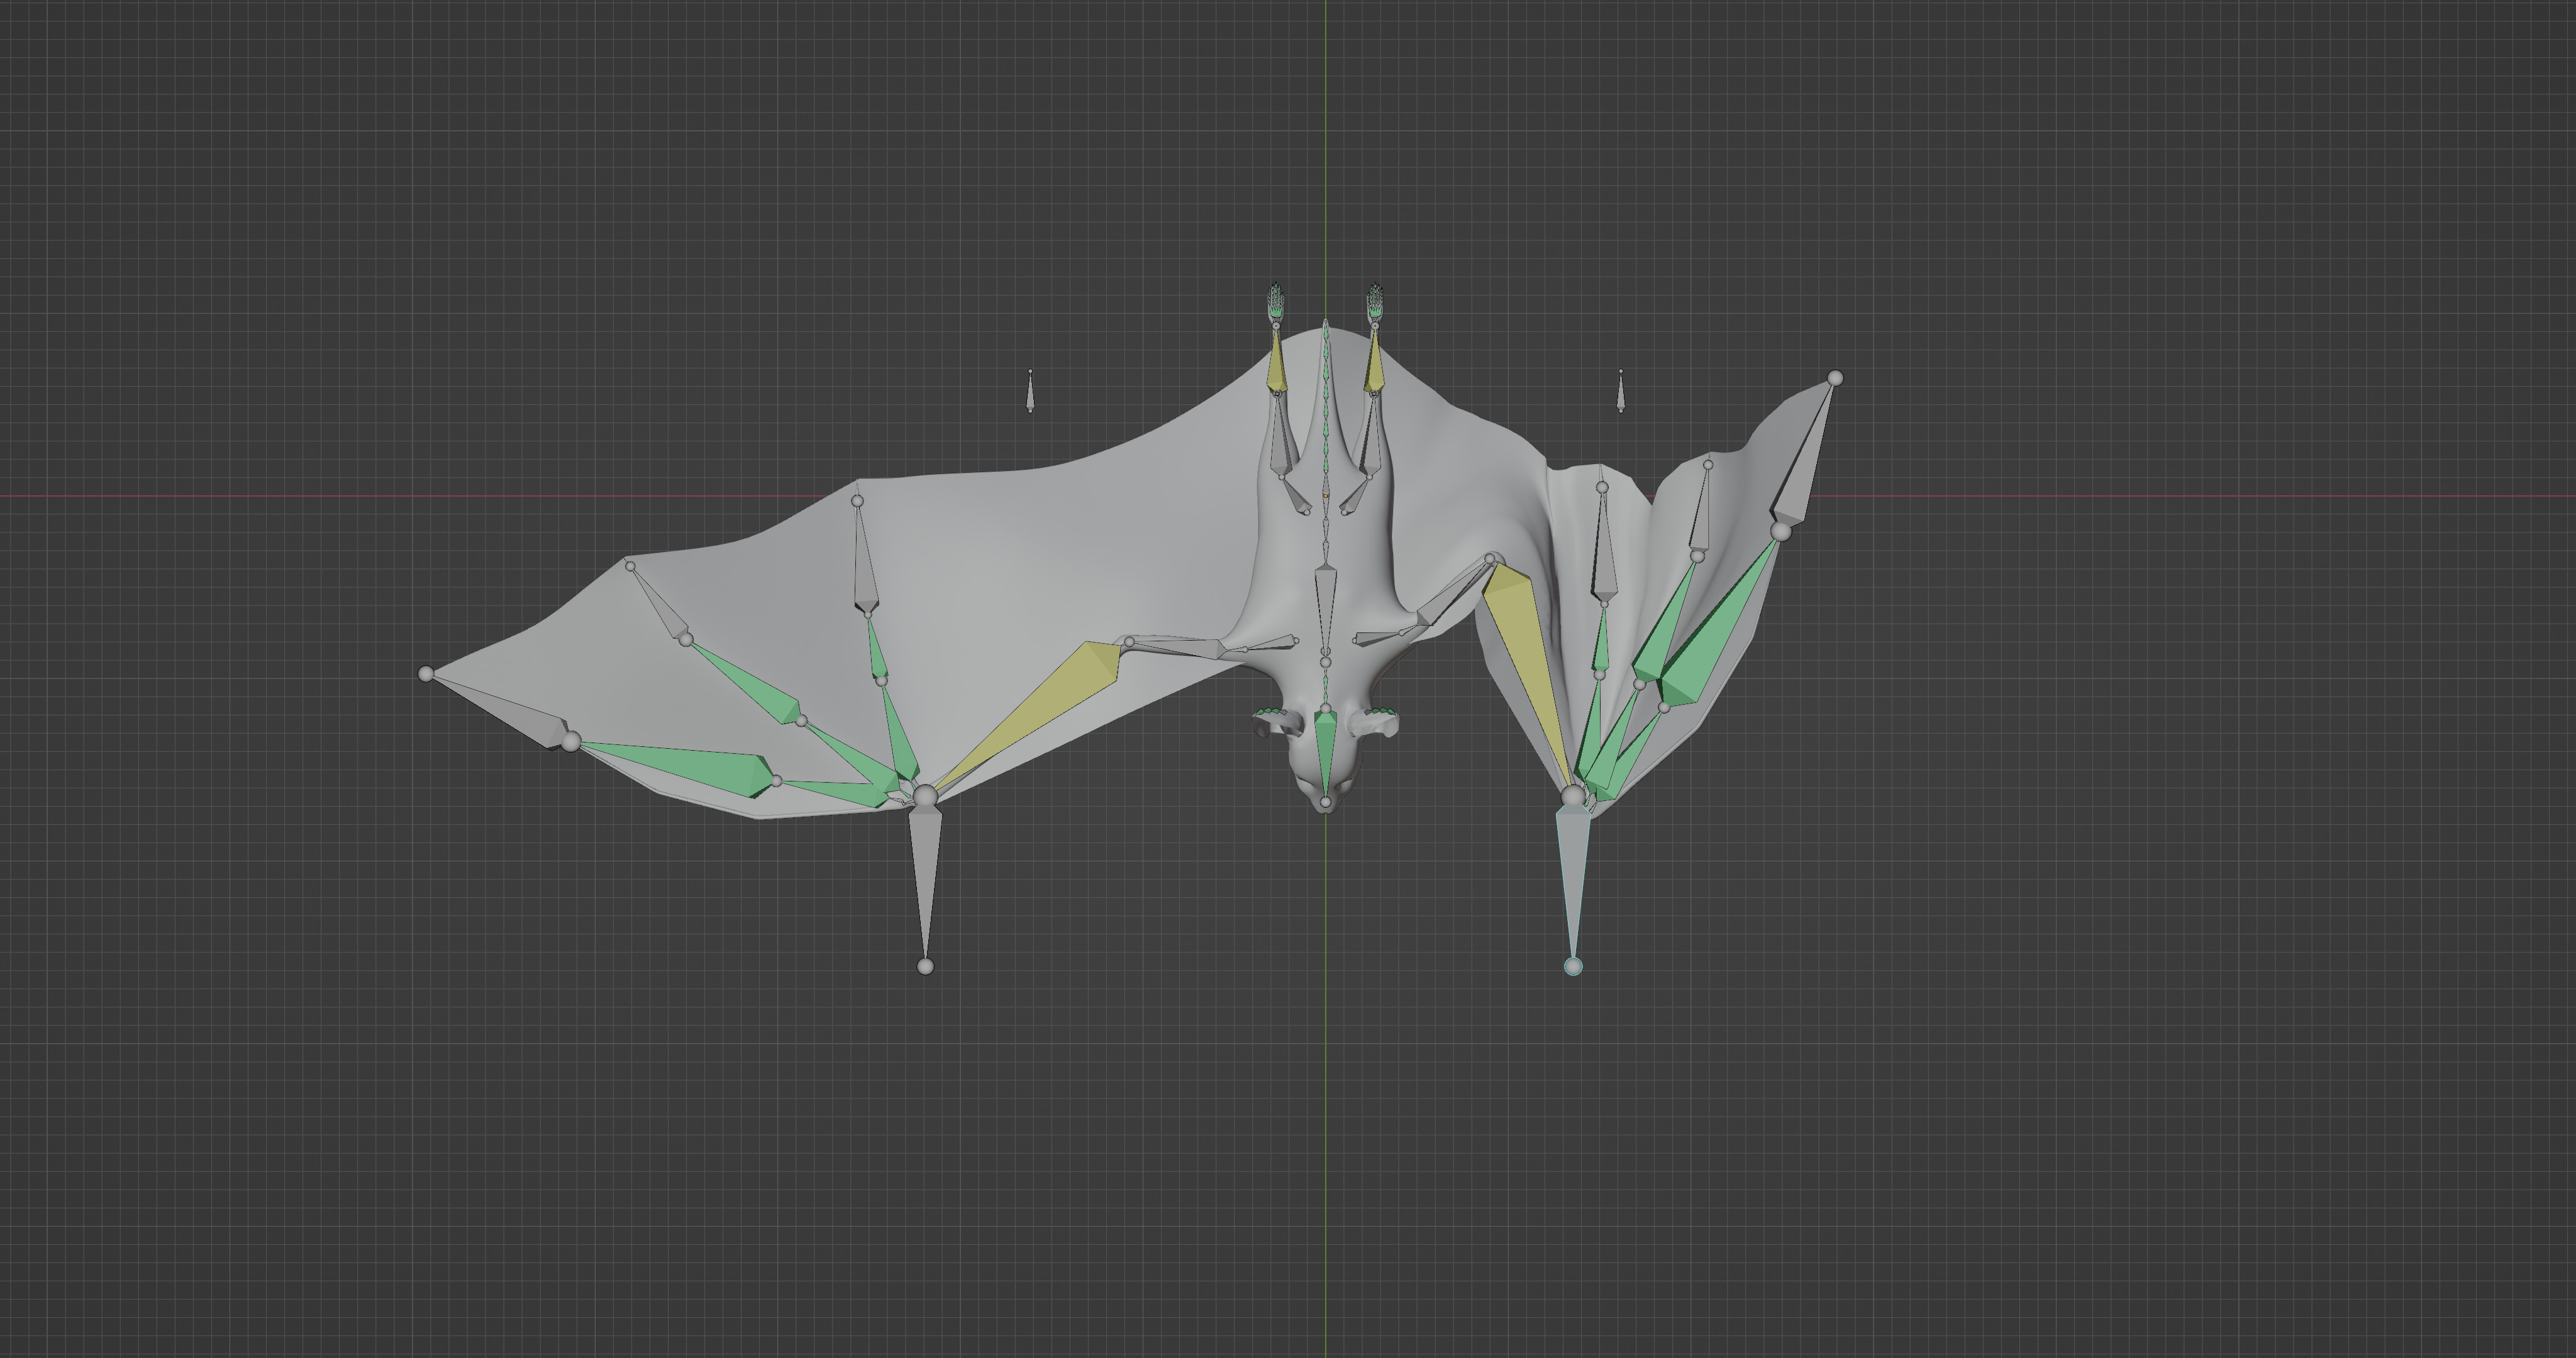Select small floating bone above left wing
The image size is (2576, 1358).
click(1030, 391)
